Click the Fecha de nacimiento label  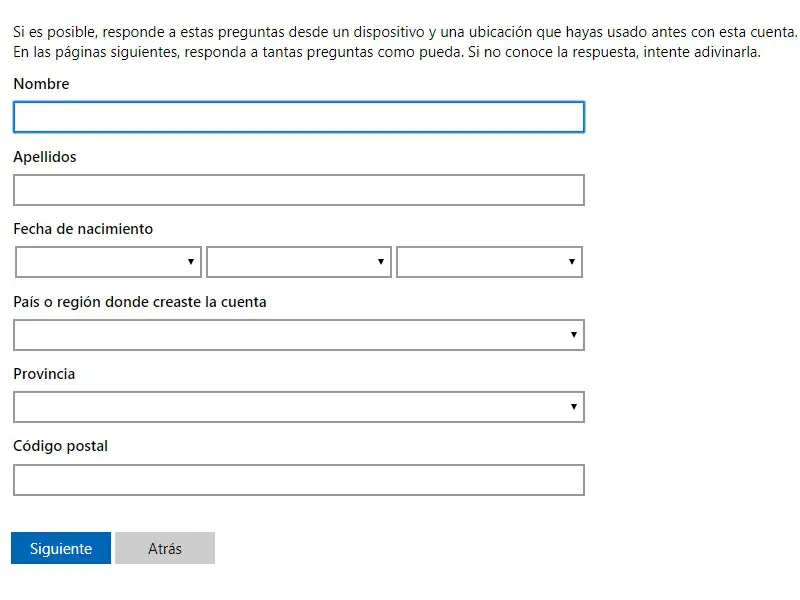click(x=83, y=229)
